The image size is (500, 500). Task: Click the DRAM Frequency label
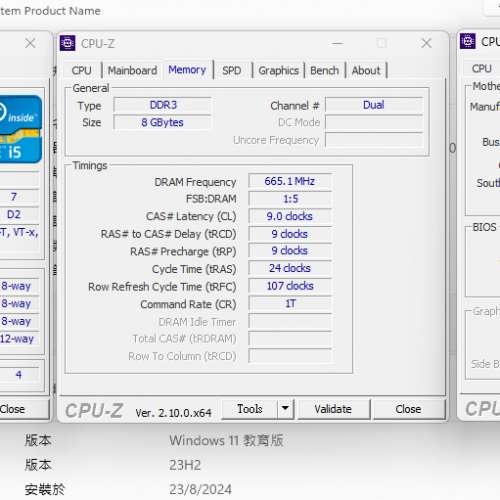click(x=195, y=182)
